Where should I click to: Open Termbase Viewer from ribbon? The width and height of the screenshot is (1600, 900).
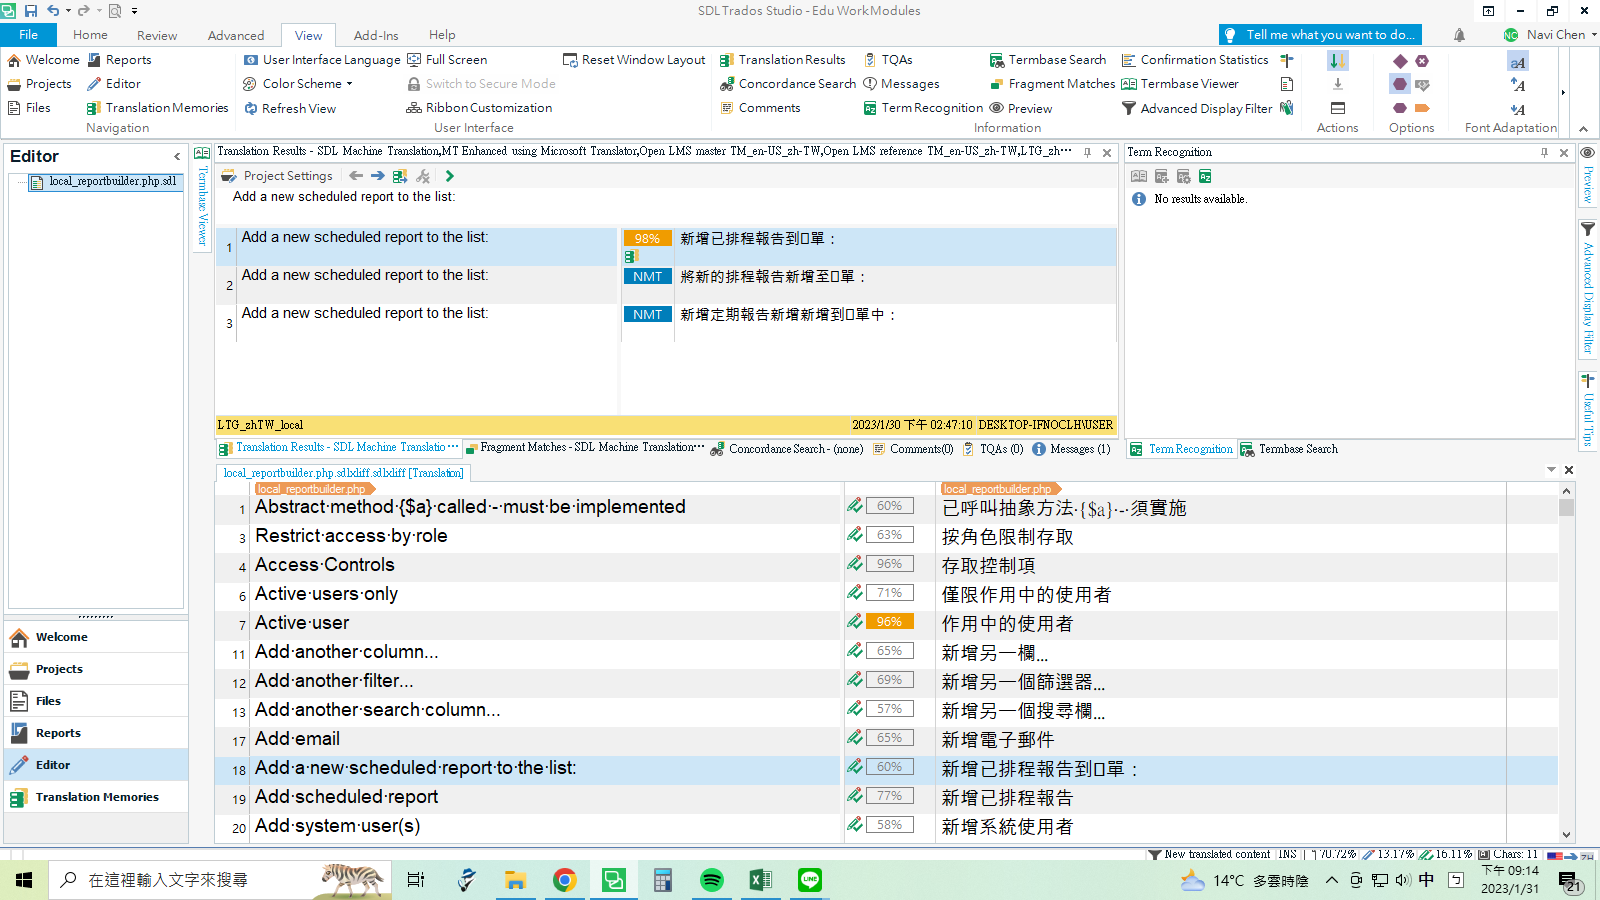(x=1180, y=84)
